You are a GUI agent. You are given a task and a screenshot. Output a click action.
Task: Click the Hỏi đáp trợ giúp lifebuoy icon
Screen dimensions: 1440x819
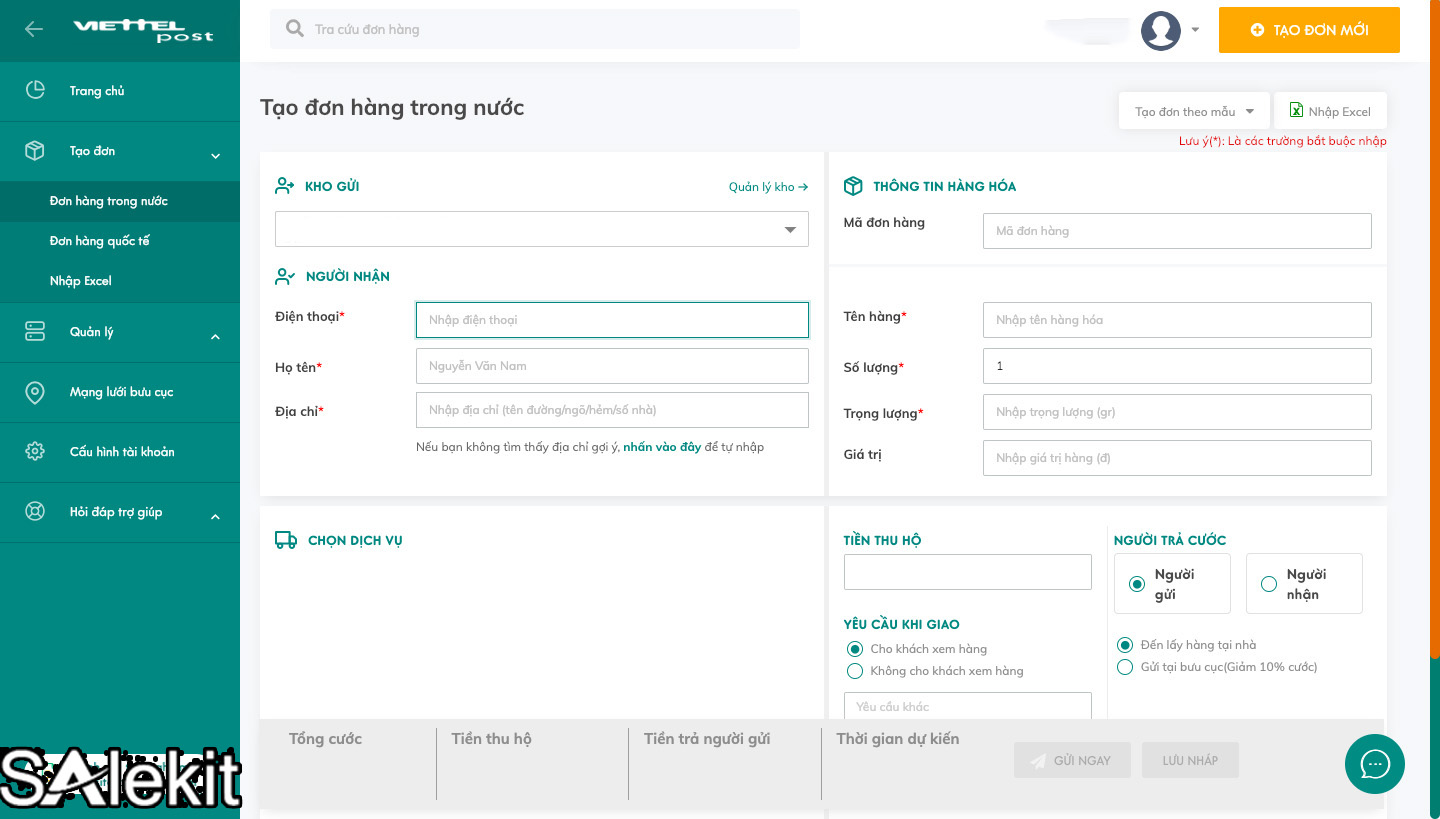[x=35, y=512]
